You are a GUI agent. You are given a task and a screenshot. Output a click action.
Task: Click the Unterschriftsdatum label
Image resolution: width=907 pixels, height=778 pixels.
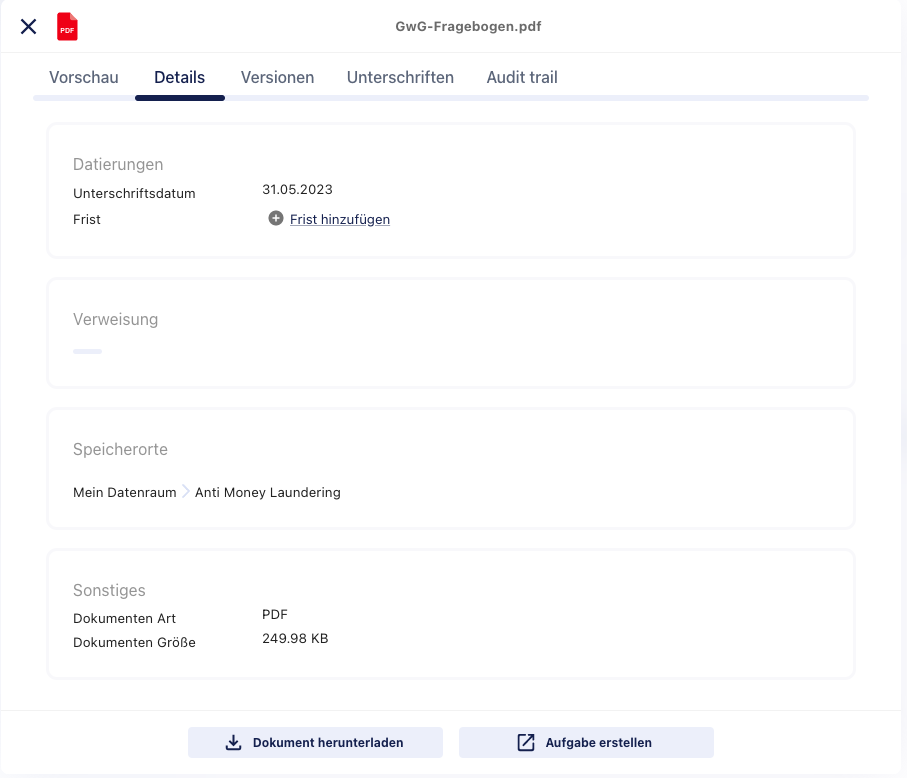pos(134,194)
